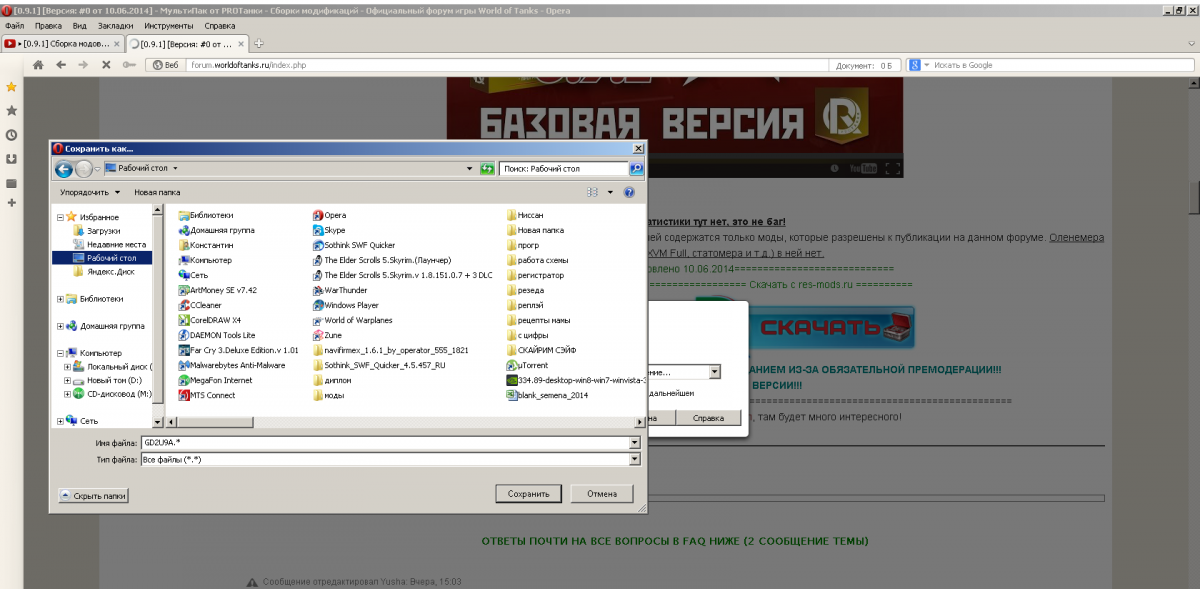Select the CCleaner shortcut

click(200, 305)
